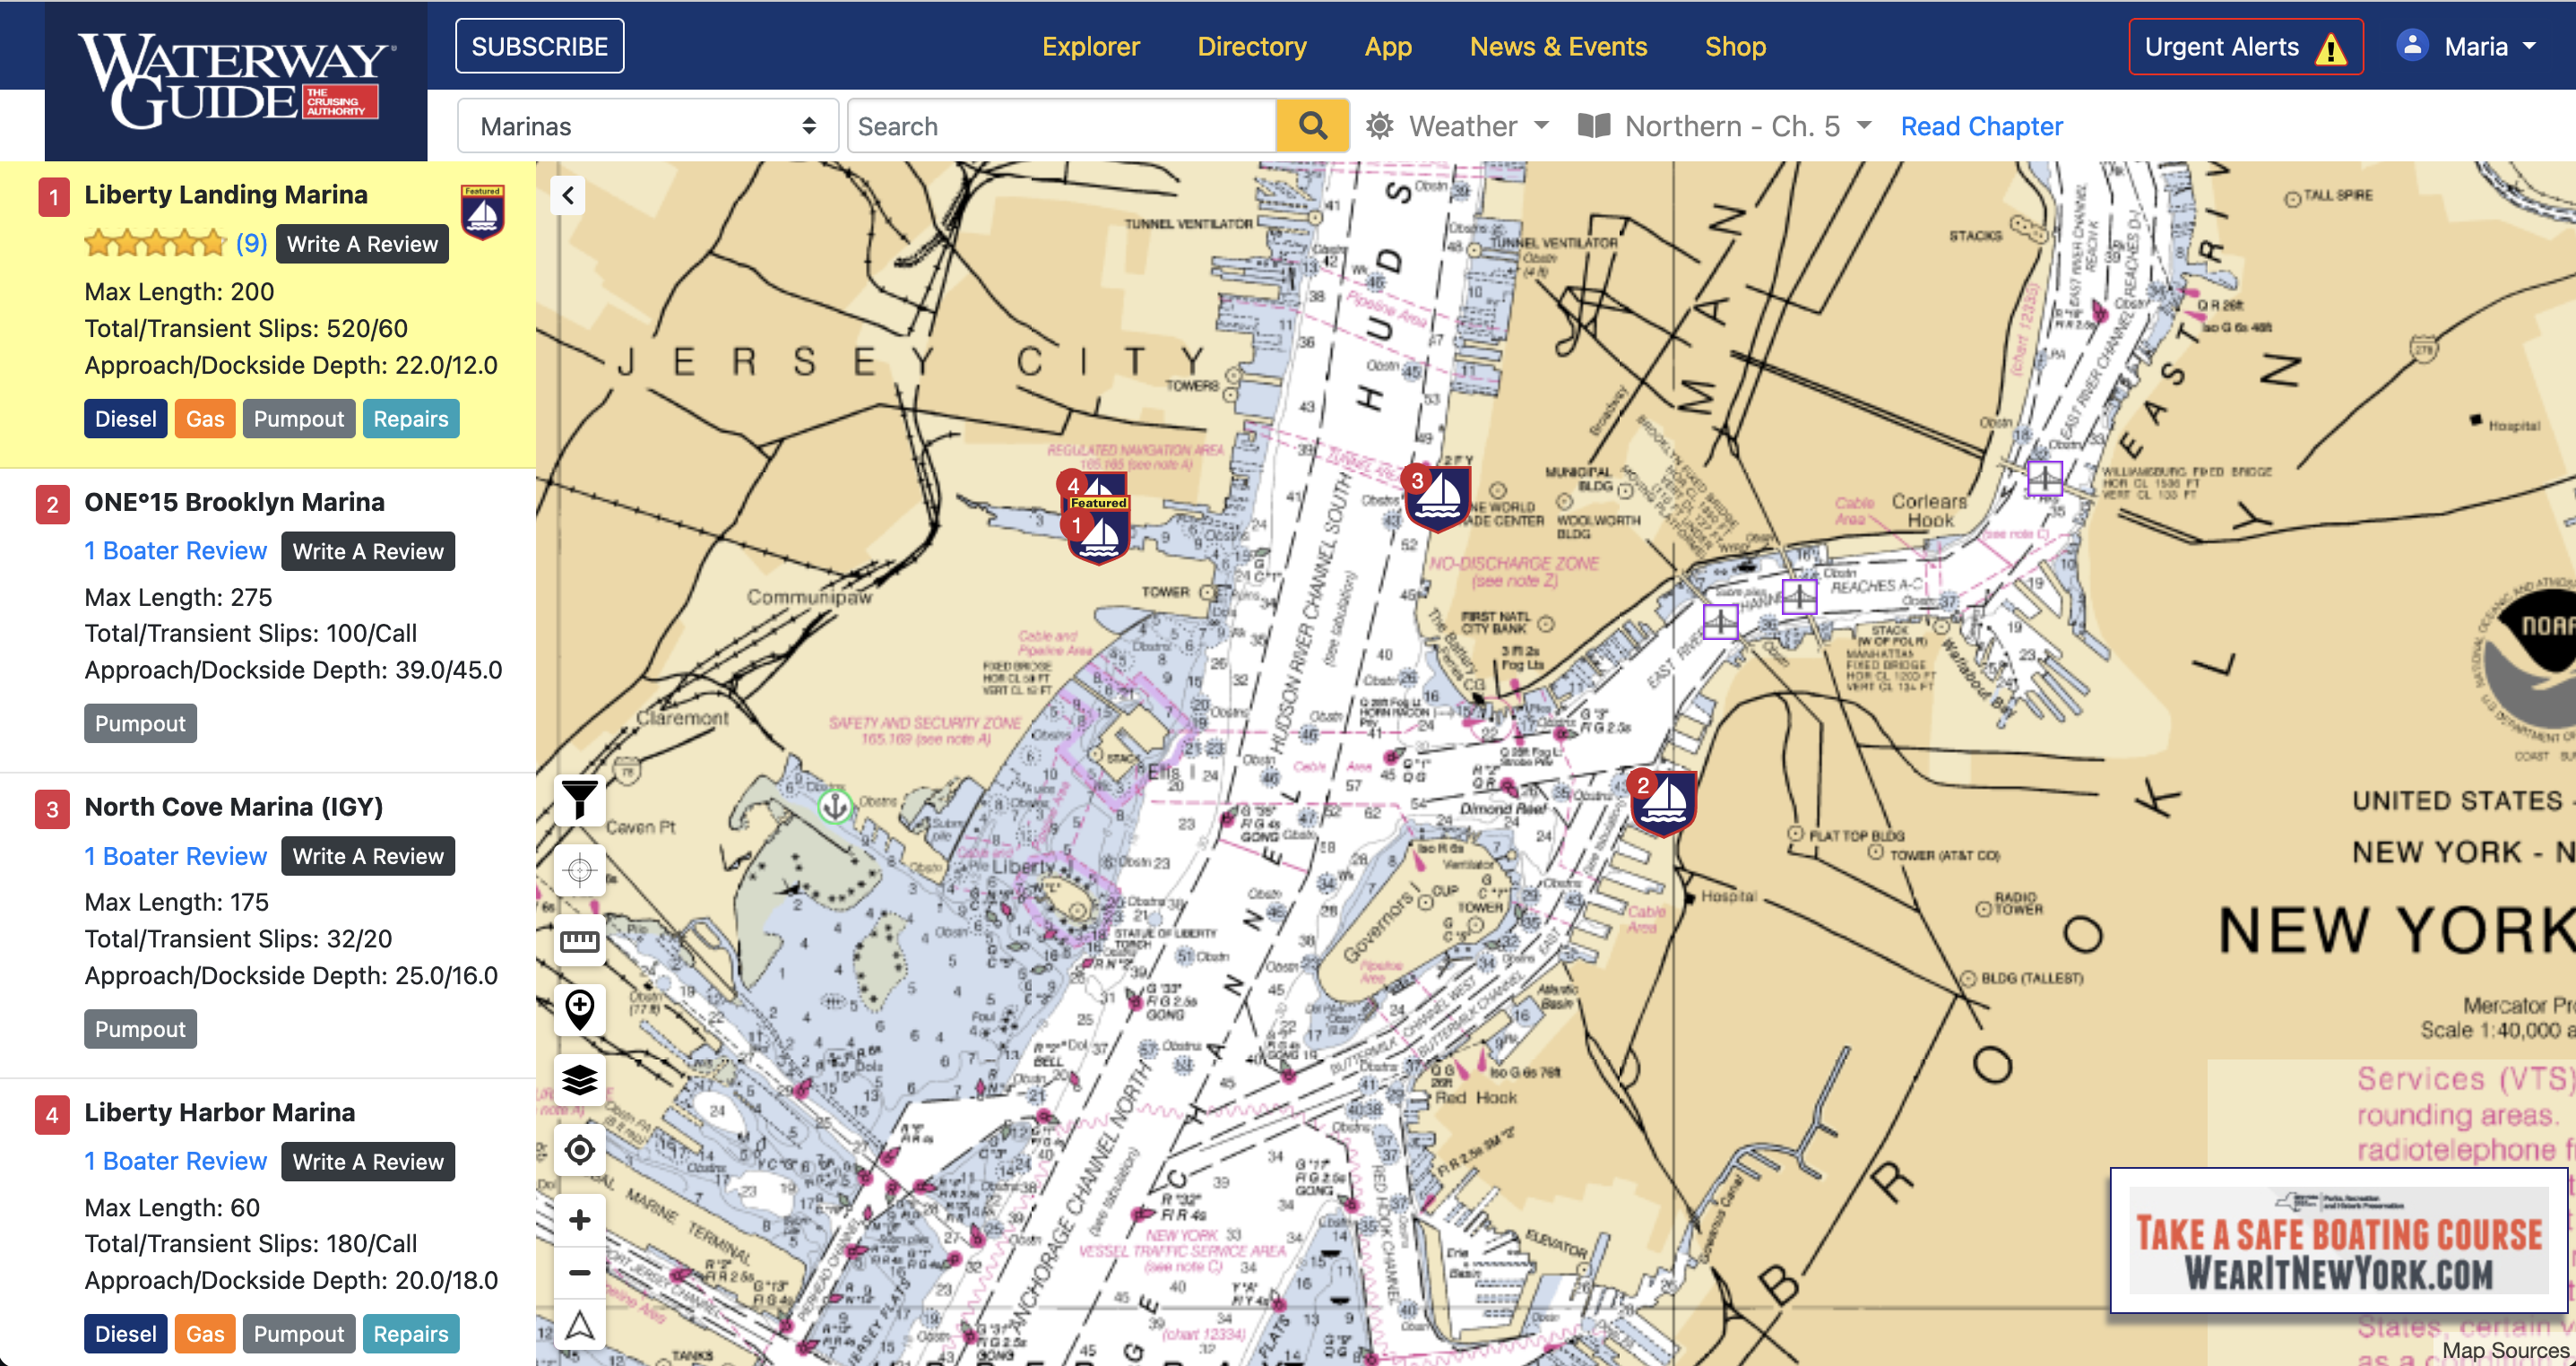The image size is (2576, 1366).
Task: Click the SUBSCRIBE button
Action: pyautogui.click(x=539, y=46)
